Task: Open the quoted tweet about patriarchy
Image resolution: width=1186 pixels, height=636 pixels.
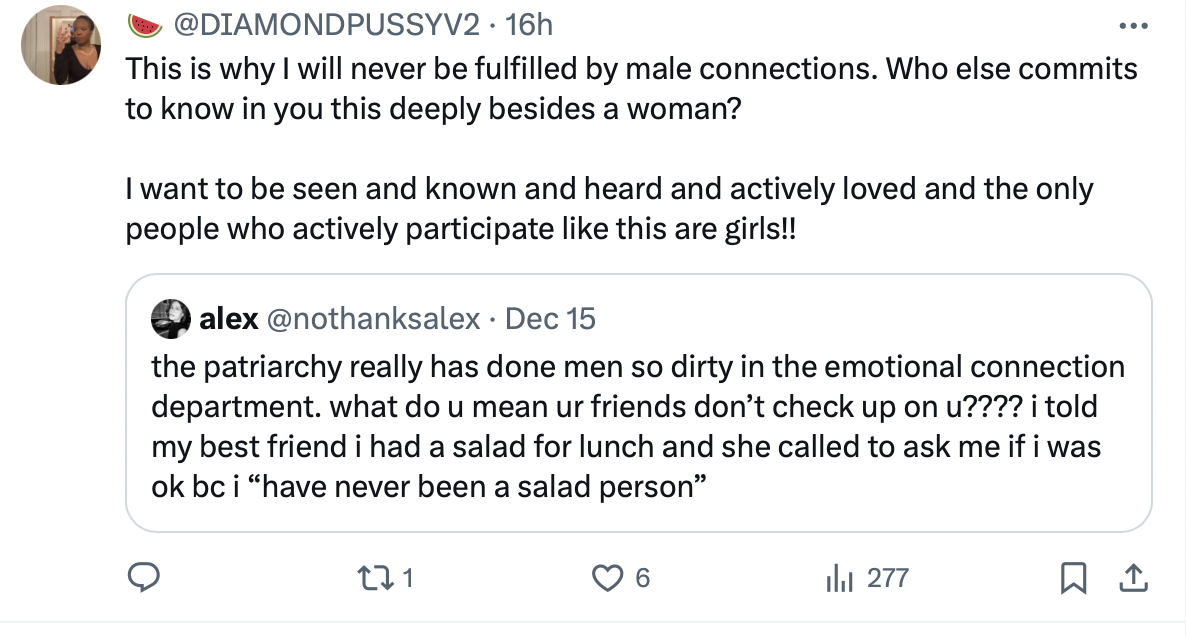Action: click(x=638, y=403)
